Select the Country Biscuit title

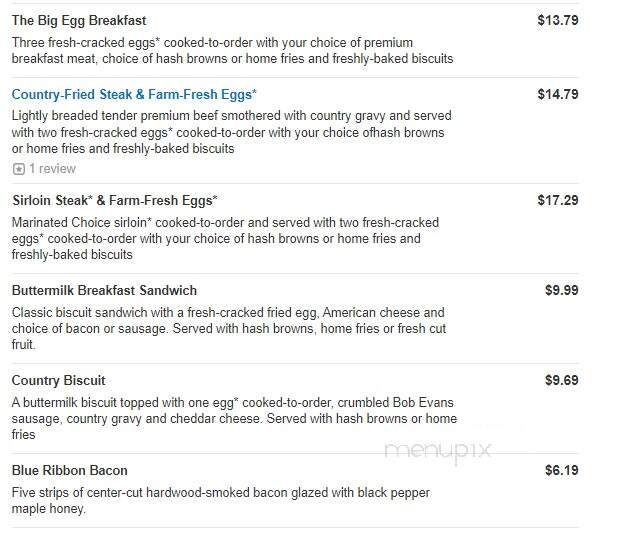[x=59, y=381]
